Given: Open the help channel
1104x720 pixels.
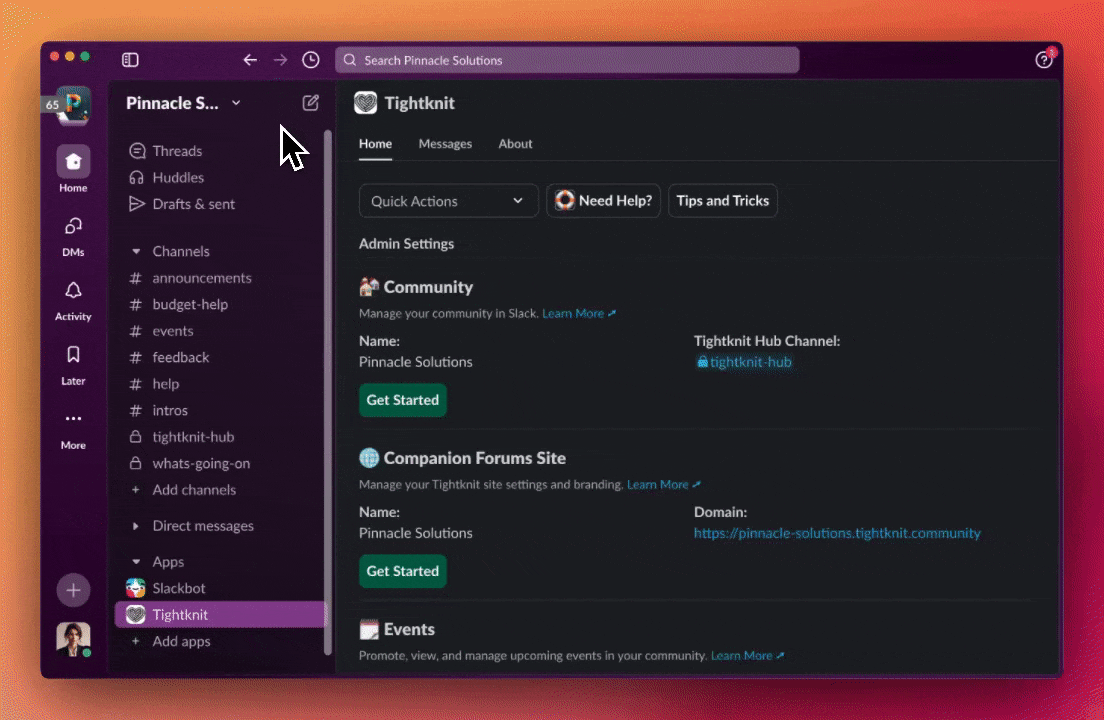Looking at the screenshot, I should pyautogui.click(x=165, y=384).
